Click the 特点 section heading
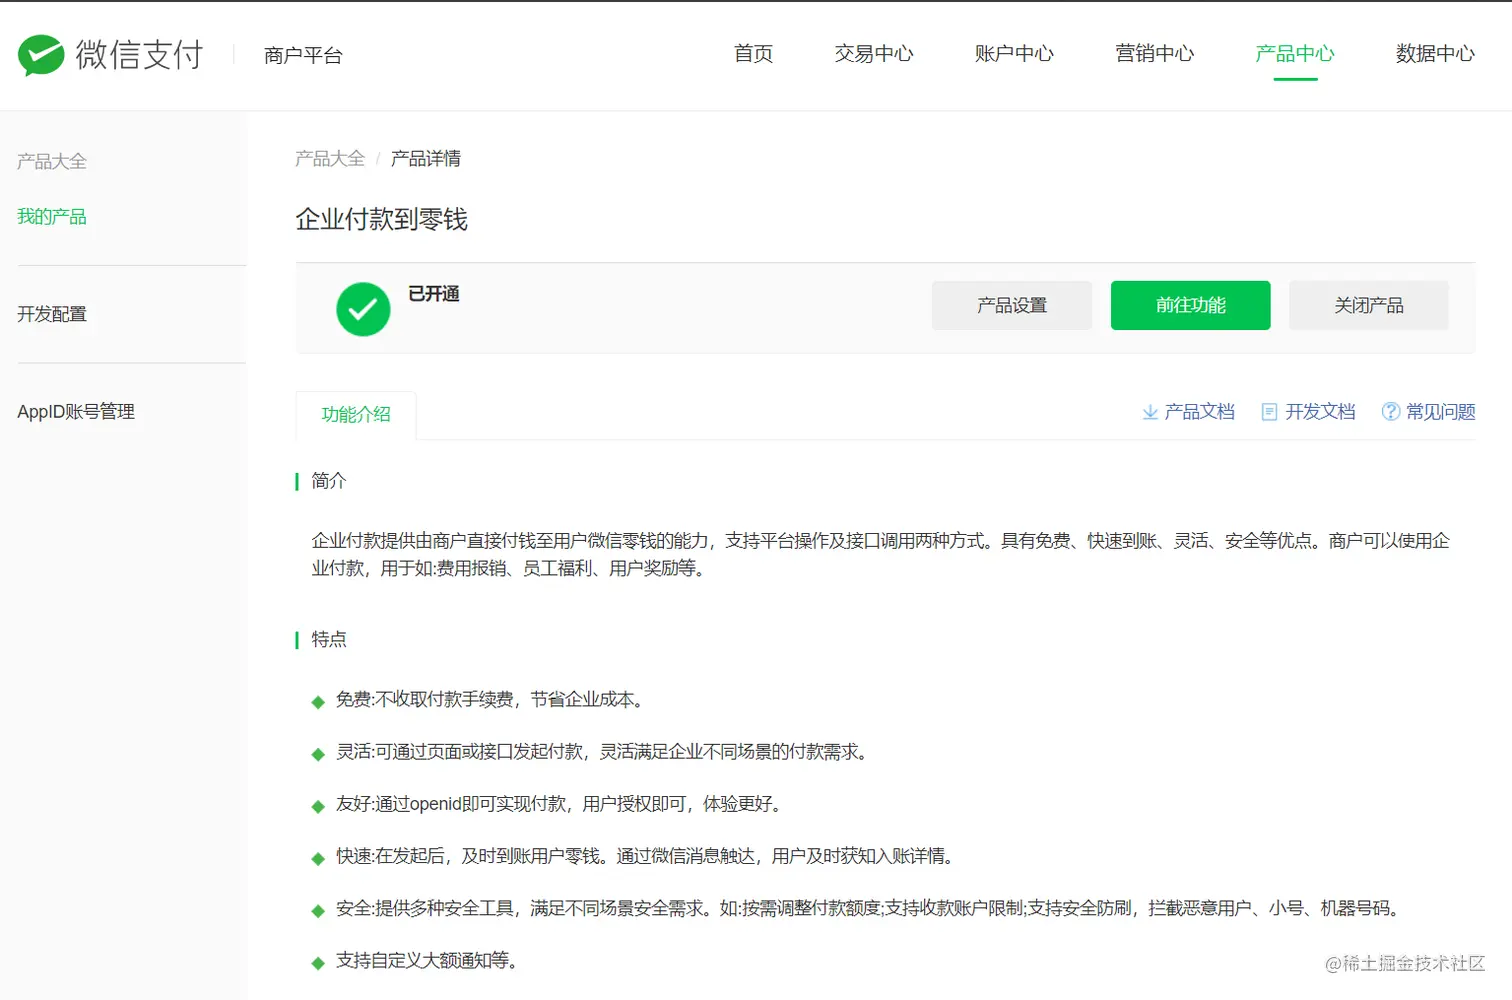This screenshot has height=1000, width=1512. tap(329, 639)
